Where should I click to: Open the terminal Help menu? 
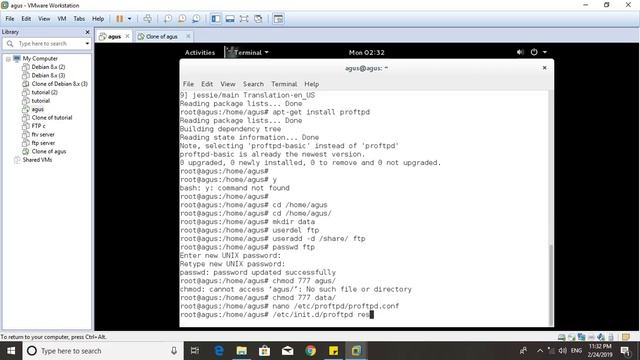311,84
